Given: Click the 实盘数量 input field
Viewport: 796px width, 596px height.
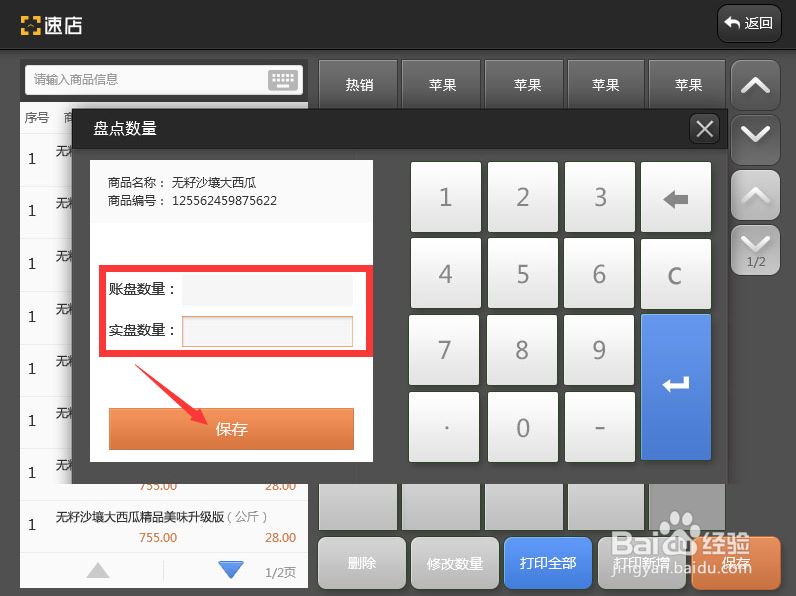Looking at the screenshot, I should [x=268, y=331].
